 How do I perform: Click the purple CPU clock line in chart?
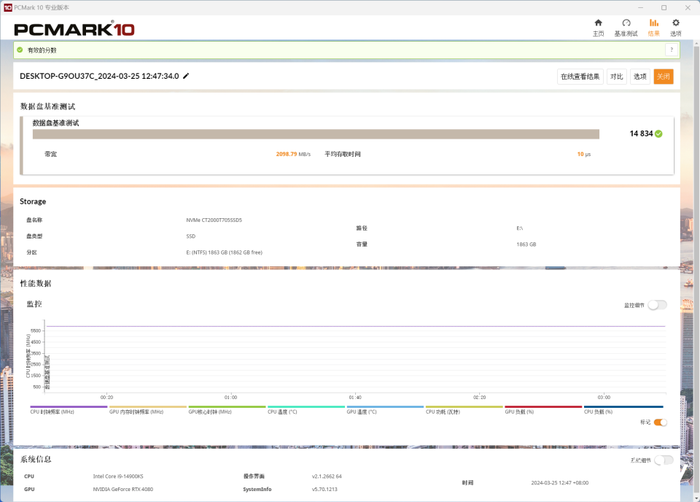[x=356, y=326]
